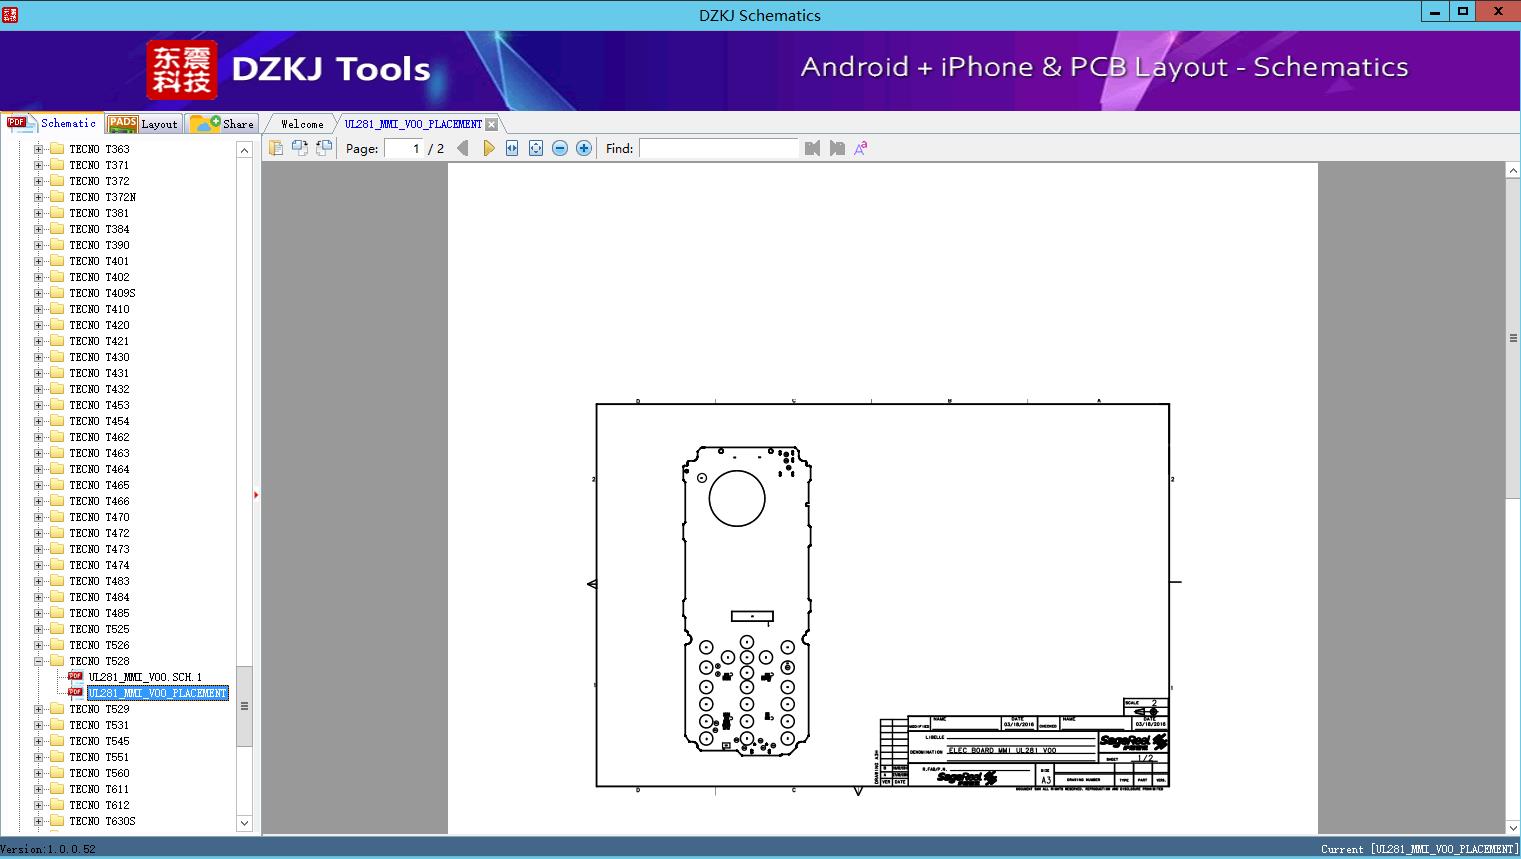Go to the previous page arrow

[x=463, y=148]
